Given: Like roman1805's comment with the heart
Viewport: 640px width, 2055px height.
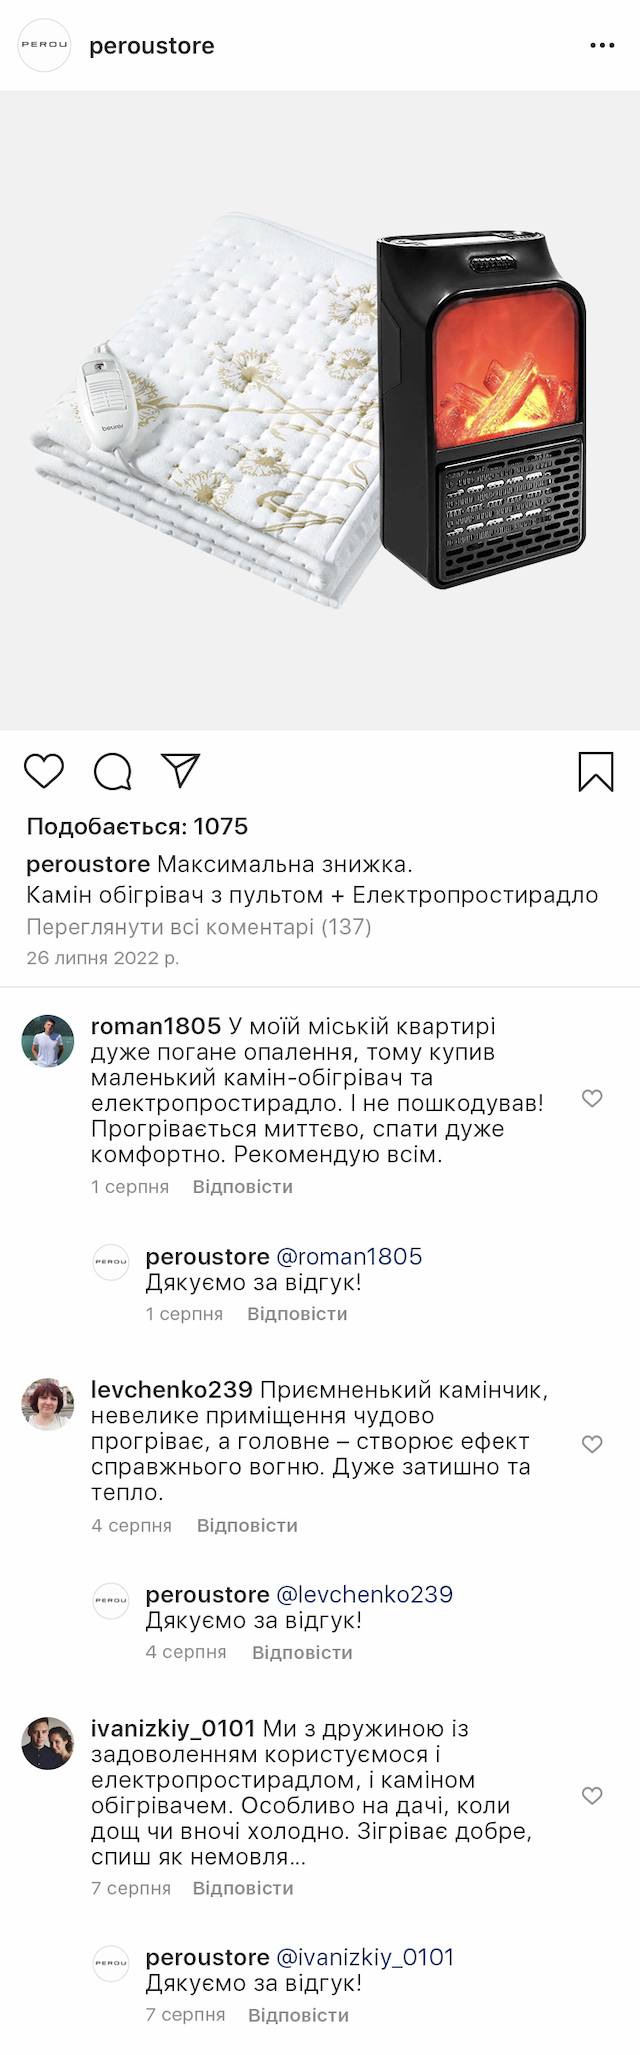Looking at the screenshot, I should 592,1098.
